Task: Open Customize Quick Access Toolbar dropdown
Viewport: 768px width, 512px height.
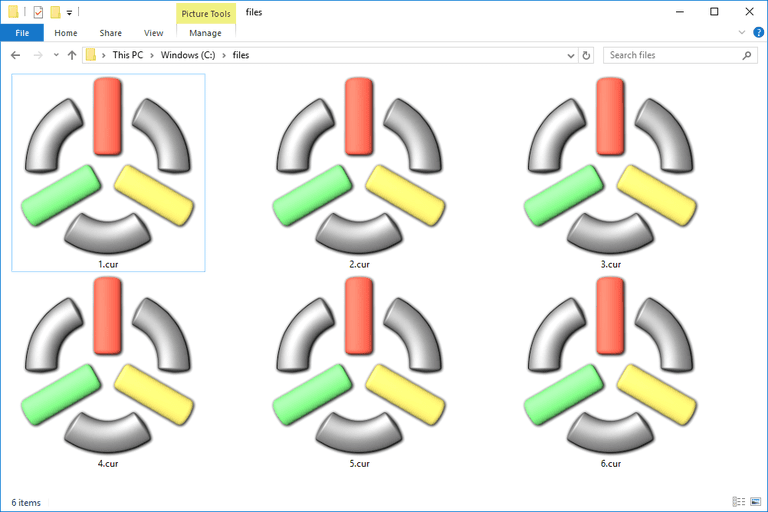Action: (70, 13)
